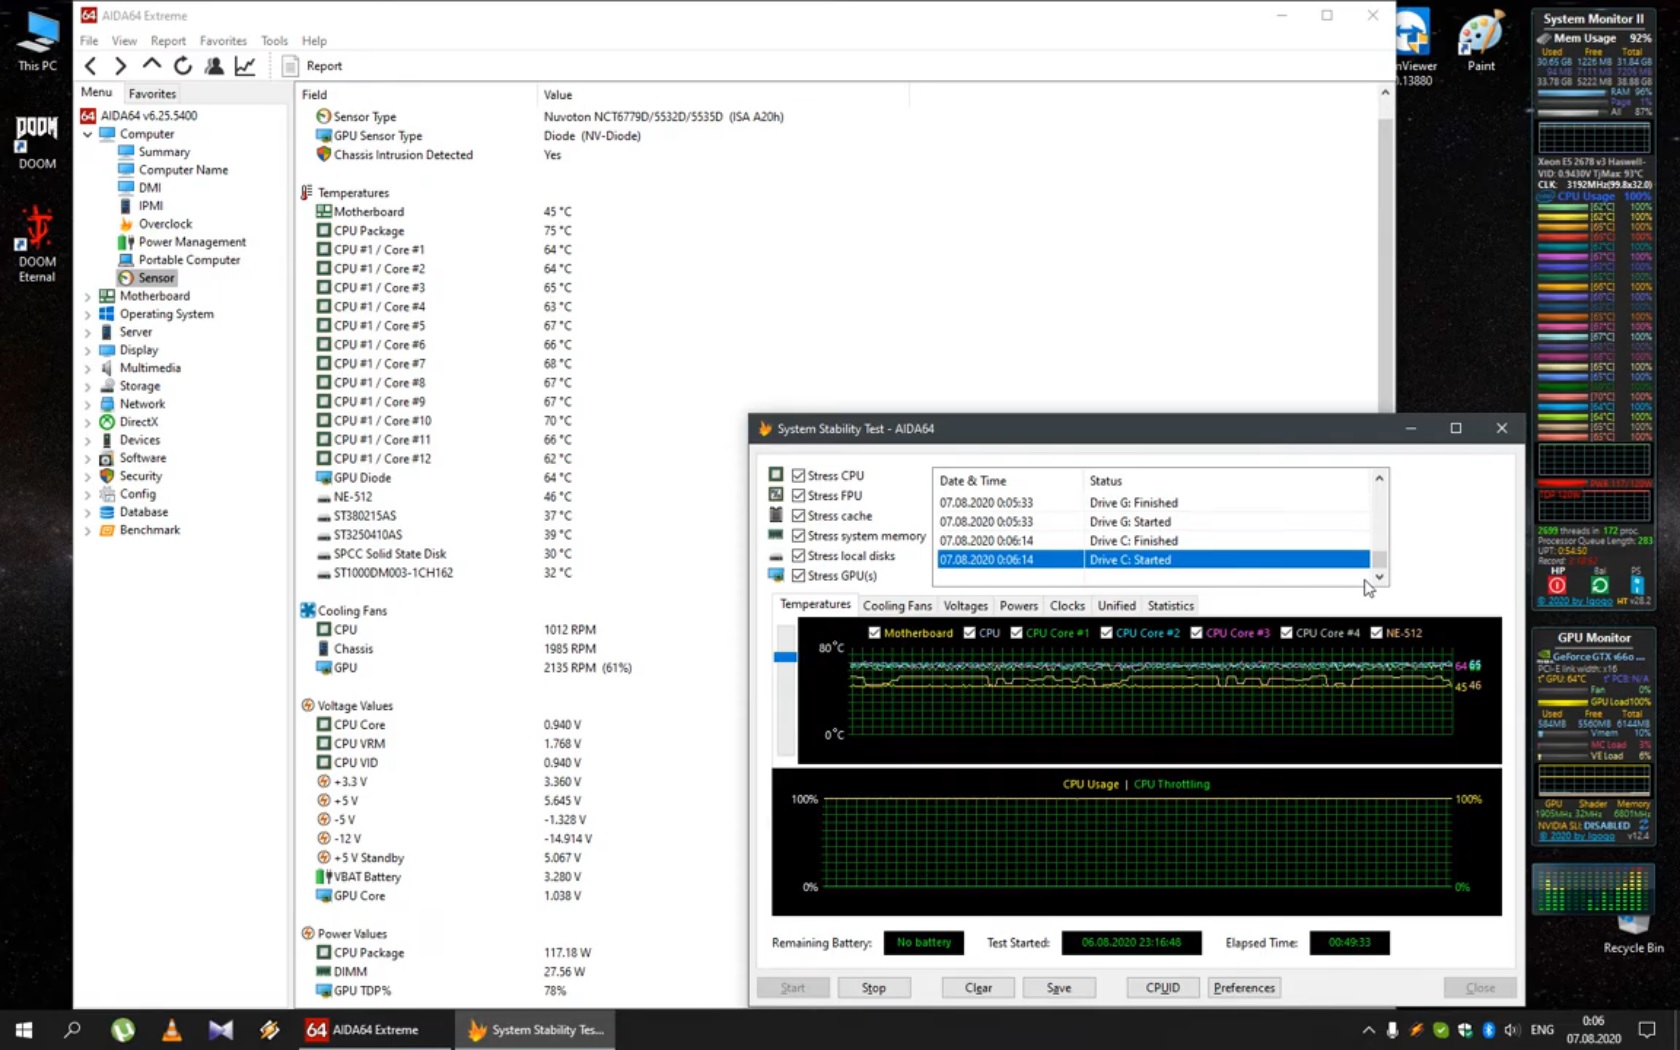
Task: Click the microphone icon in system tray
Action: 1392,1030
